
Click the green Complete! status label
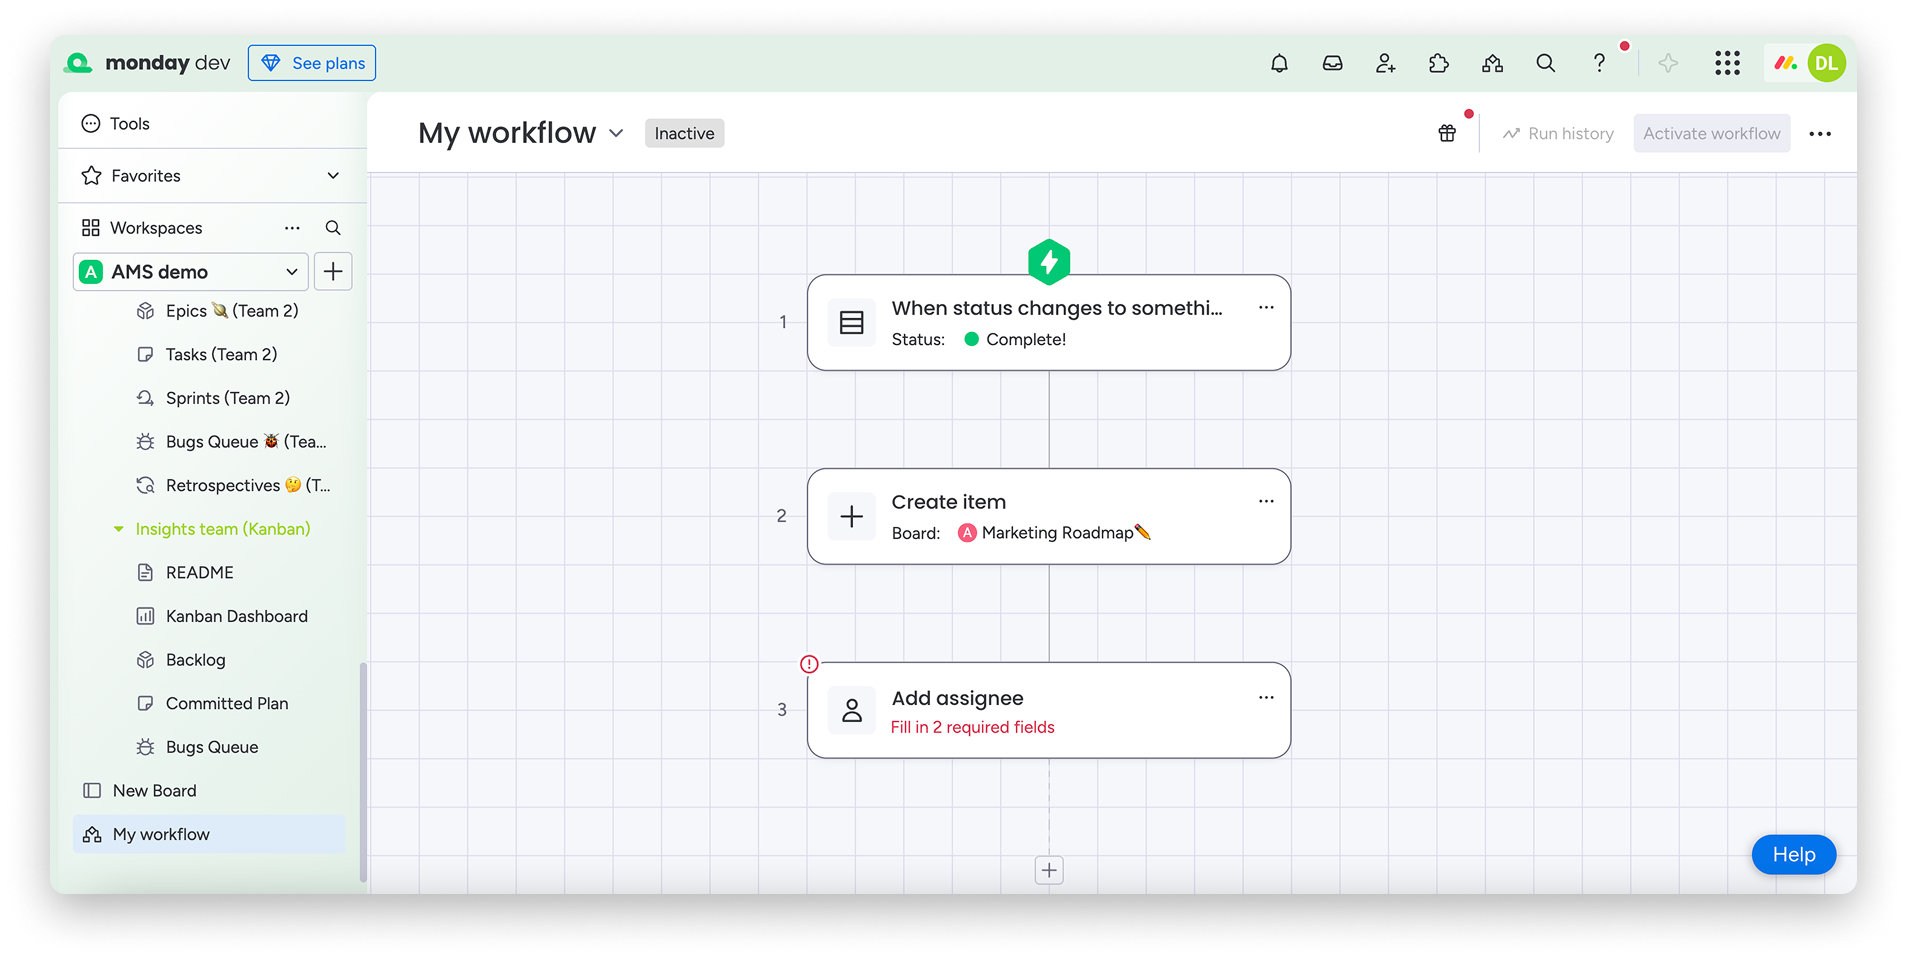pos(1015,339)
